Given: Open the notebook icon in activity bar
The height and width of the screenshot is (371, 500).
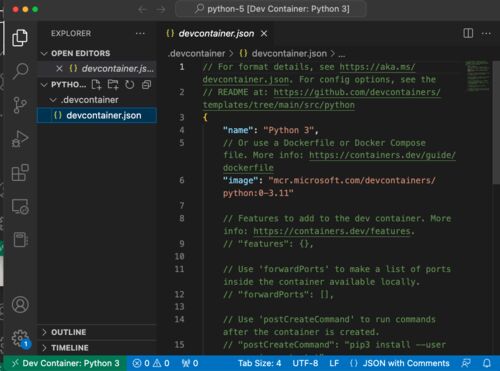Looking at the screenshot, I should [x=20, y=240].
